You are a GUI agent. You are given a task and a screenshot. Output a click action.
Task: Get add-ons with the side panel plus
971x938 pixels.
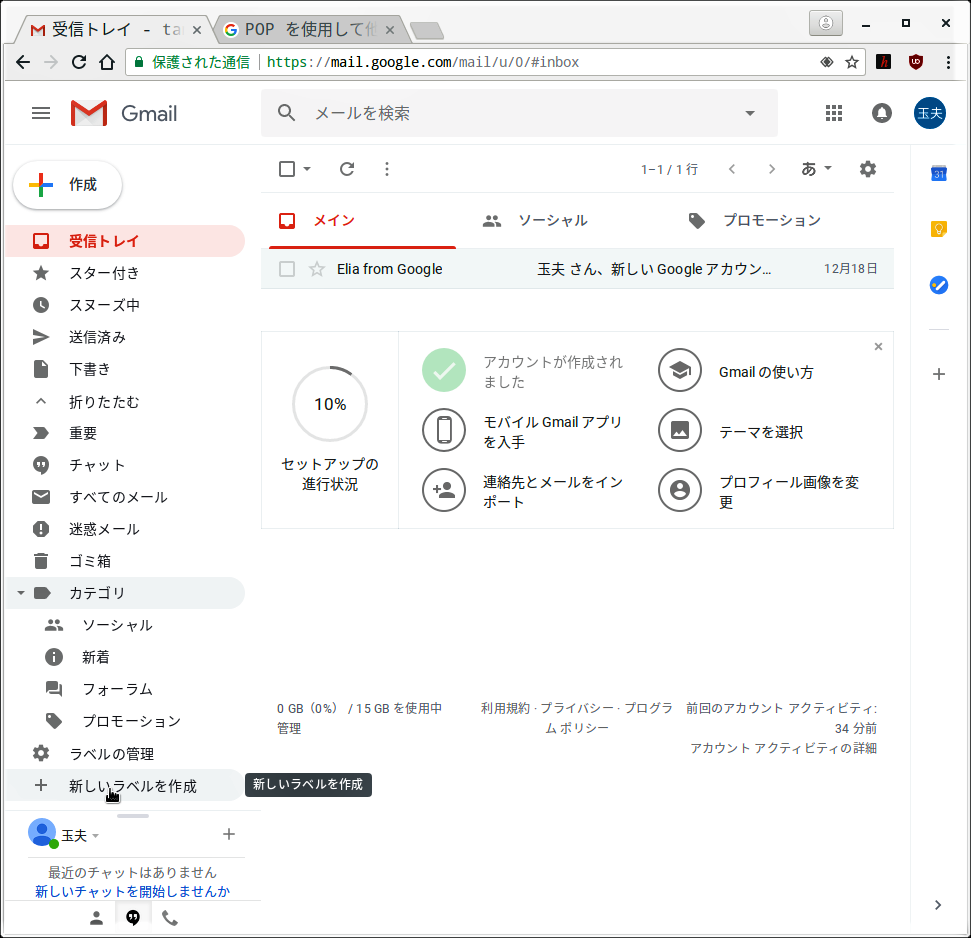[939, 374]
